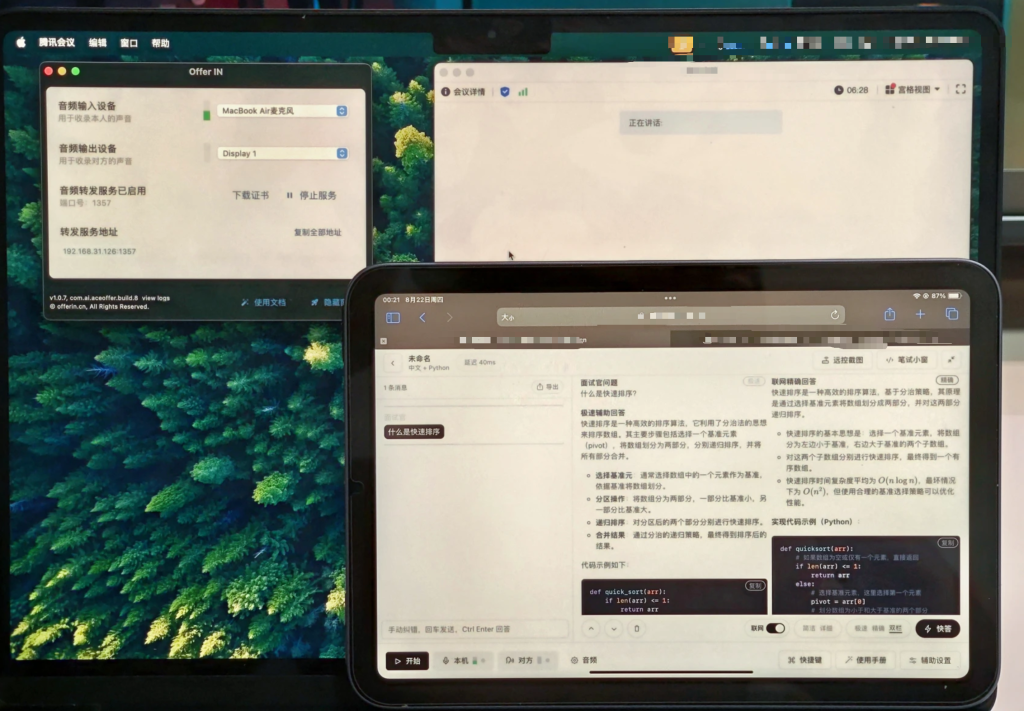Screen dimensions: 1024x711
Task: Click the 快答 button
Action: pyautogui.click(x=937, y=628)
